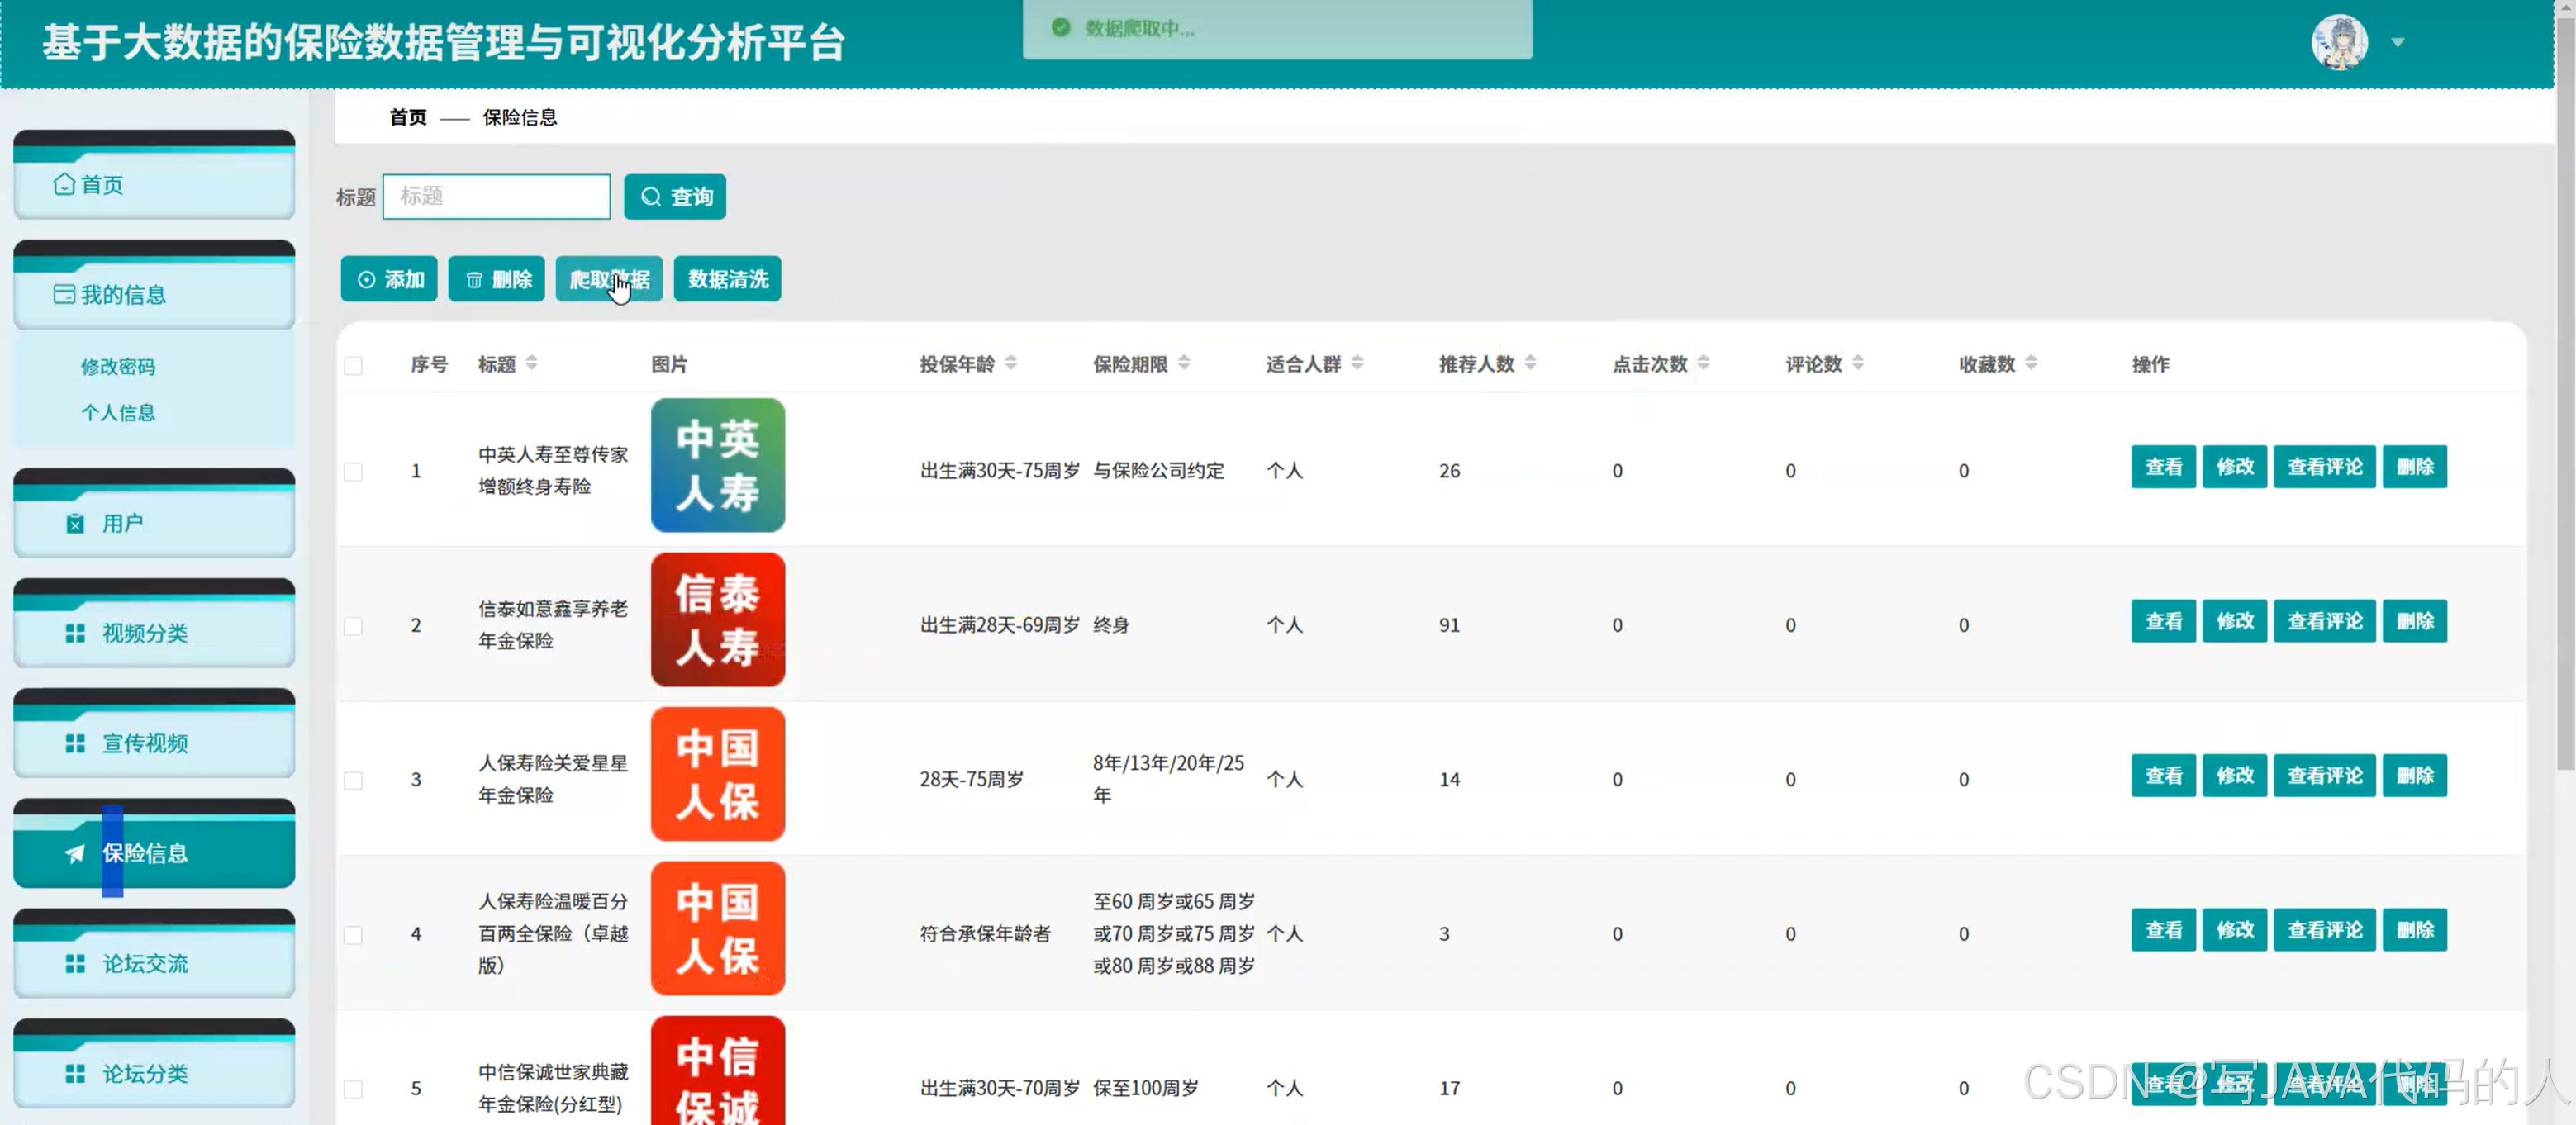
Task: Click the home icon in the sidebar
Action: 64,184
